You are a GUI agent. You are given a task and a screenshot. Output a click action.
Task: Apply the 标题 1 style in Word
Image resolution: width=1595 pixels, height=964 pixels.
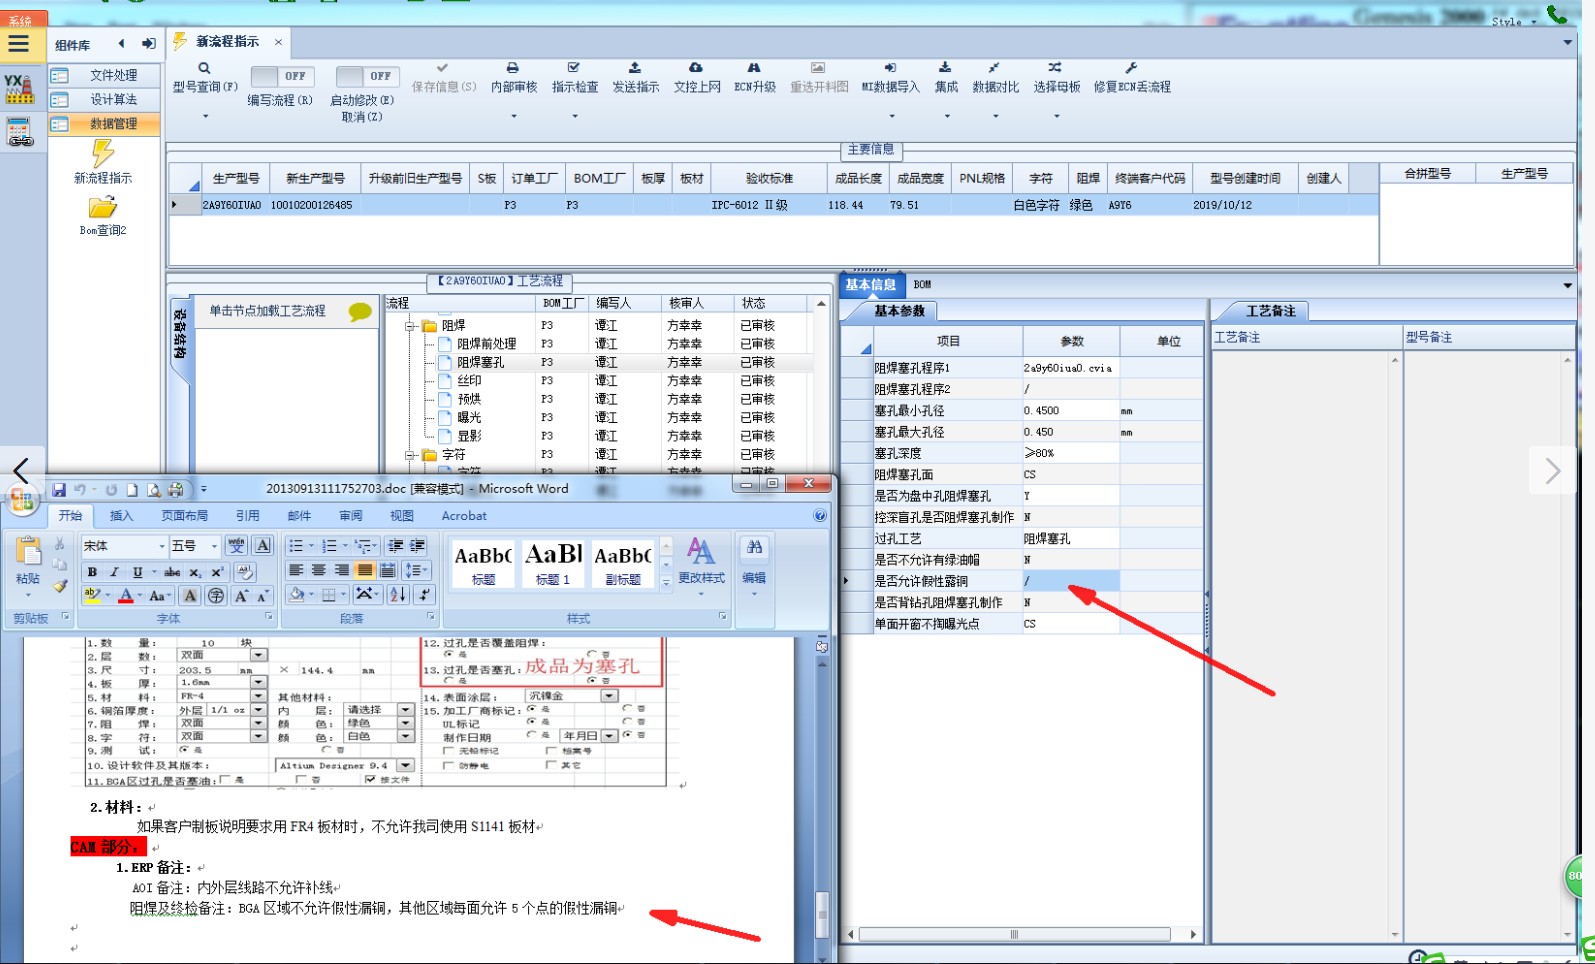click(553, 564)
